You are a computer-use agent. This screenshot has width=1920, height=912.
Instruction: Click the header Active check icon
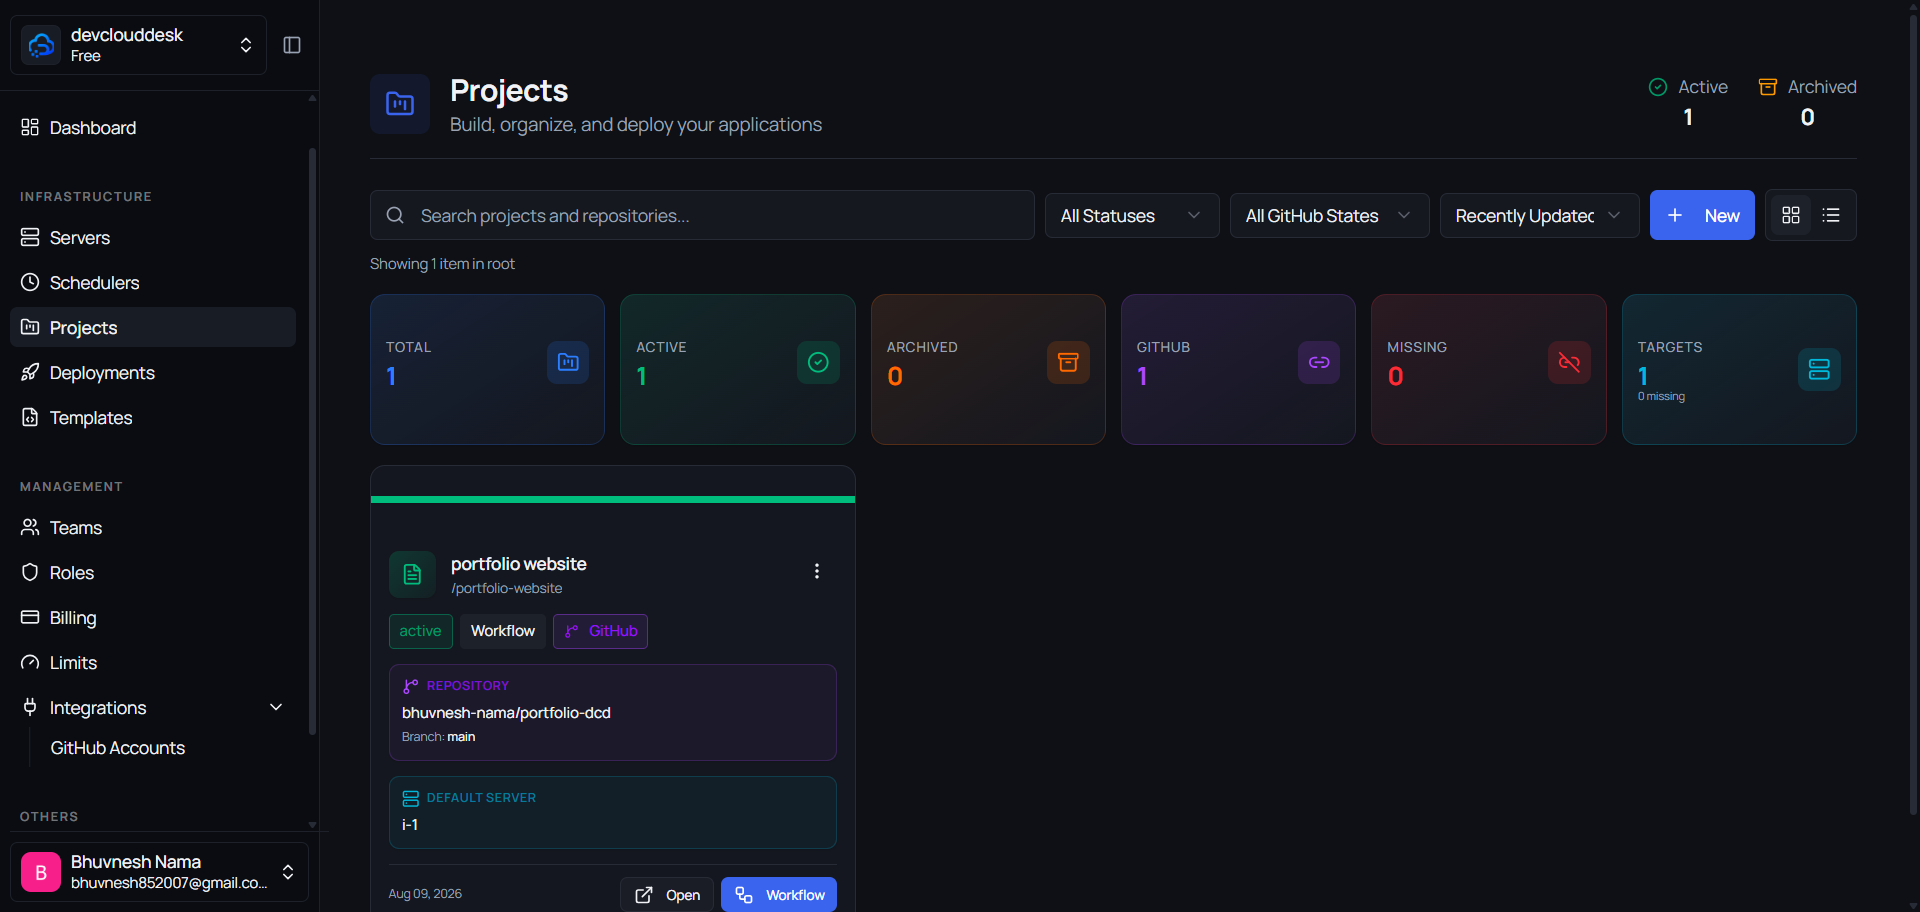(x=1658, y=87)
